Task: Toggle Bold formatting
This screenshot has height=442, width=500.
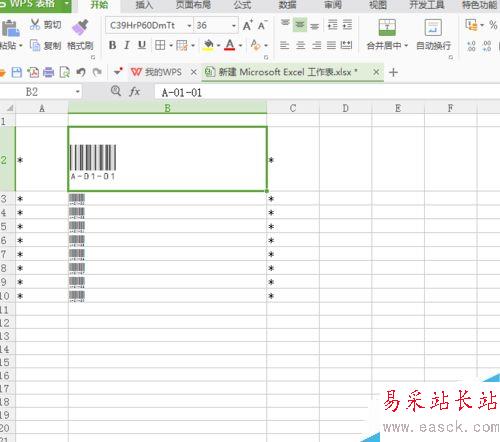Action: (x=113, y=45)
